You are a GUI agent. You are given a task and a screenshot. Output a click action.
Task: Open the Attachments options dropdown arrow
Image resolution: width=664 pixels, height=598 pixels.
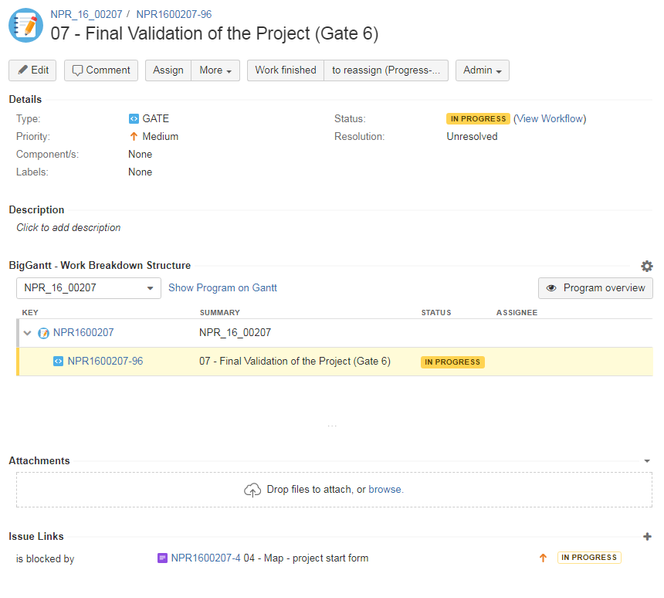click(x=647, y=461)
